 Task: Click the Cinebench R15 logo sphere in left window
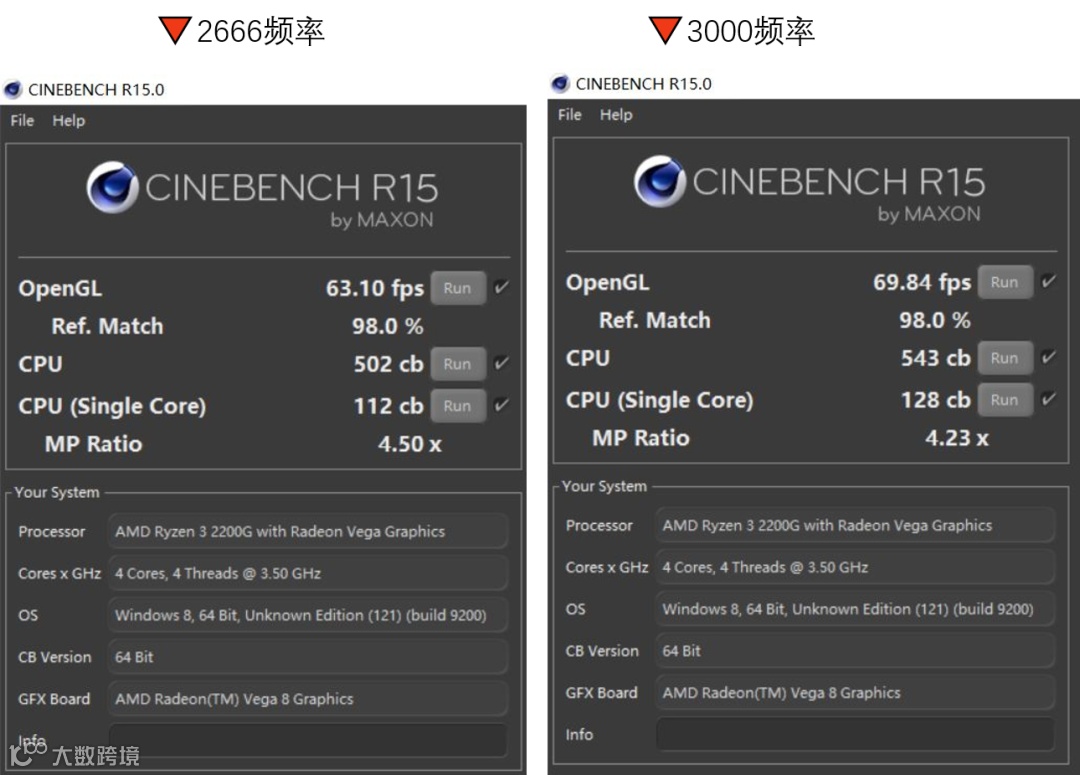pyautogui.click(x=112, y=187)
